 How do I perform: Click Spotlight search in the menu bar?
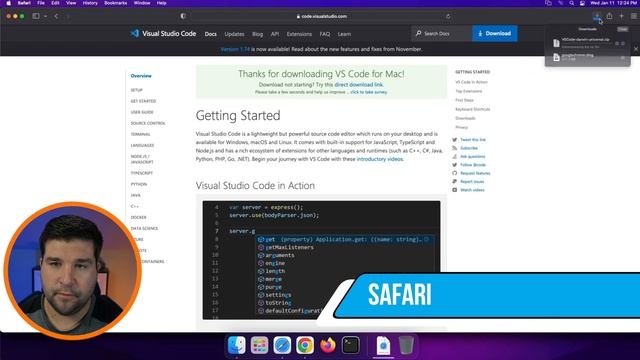click(571, 3)
